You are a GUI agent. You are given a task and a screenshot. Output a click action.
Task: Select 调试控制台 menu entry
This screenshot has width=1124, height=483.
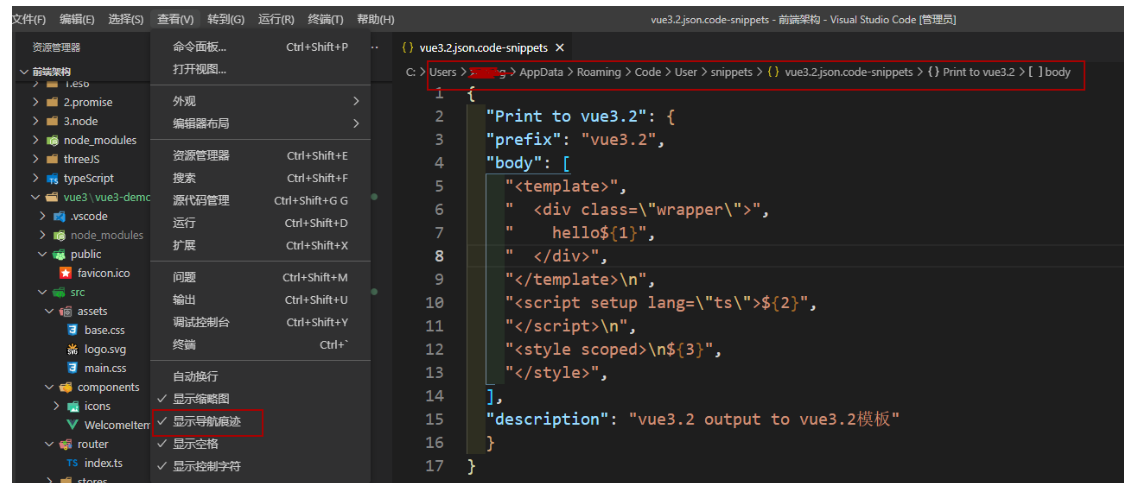[x=260, y=322]
